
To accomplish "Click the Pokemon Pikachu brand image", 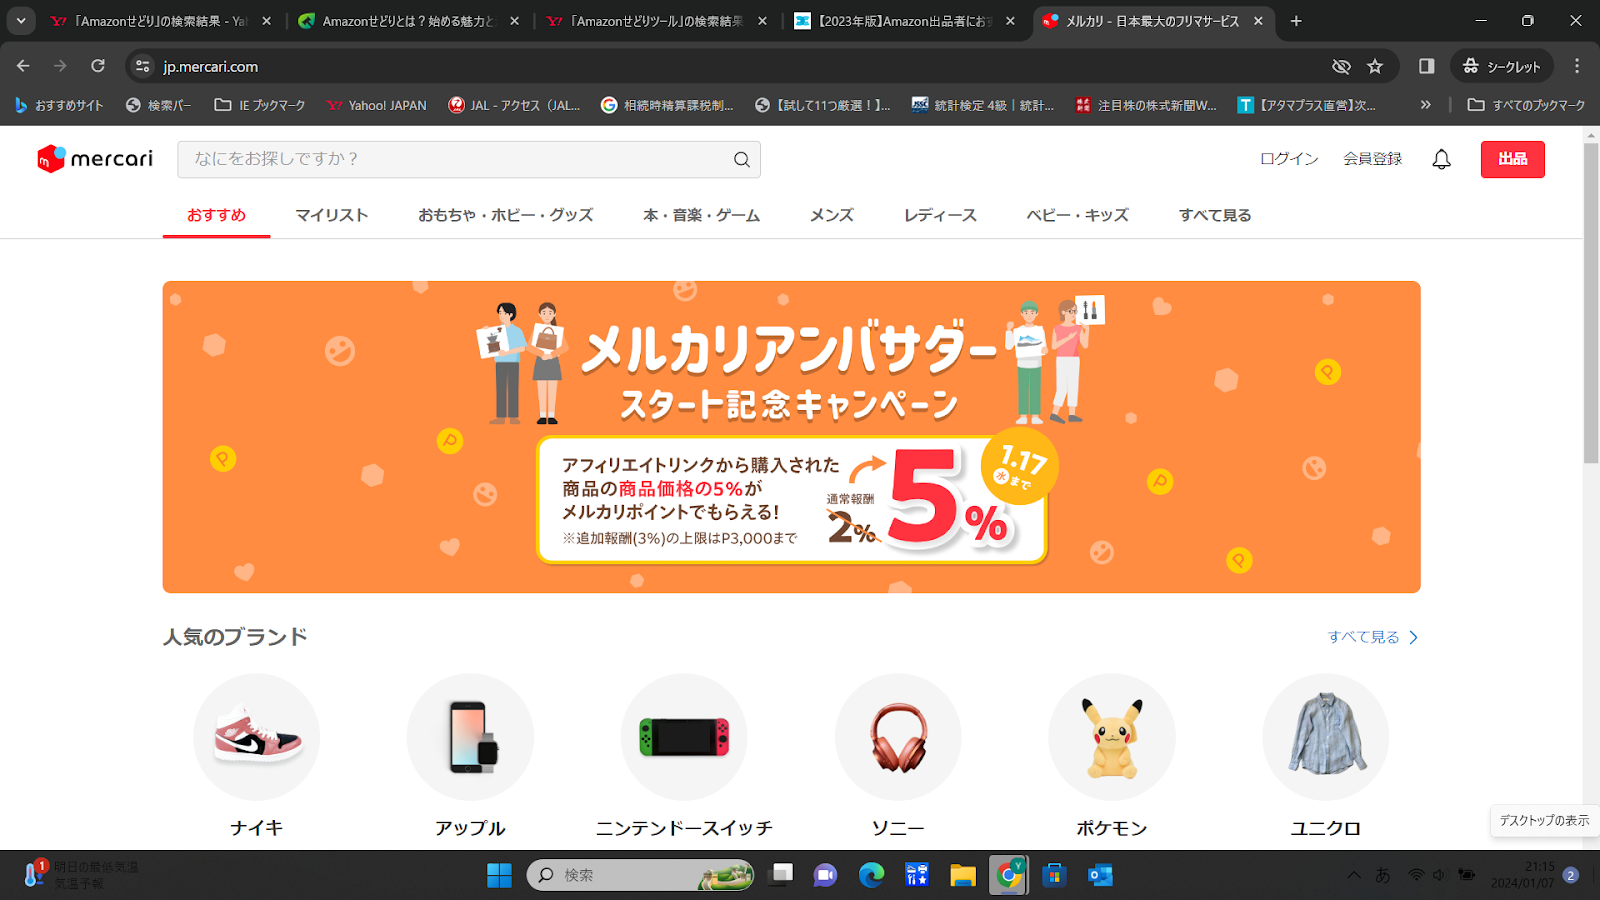I will click(x=1112, y=737).
